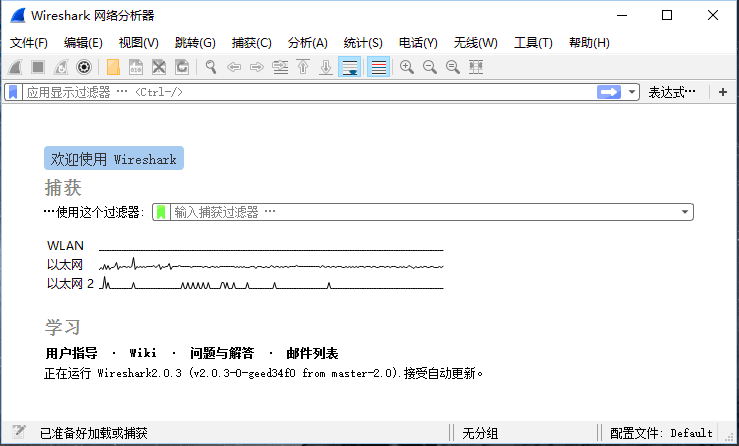Select the 以太网 interface row

tap(245, 265)
